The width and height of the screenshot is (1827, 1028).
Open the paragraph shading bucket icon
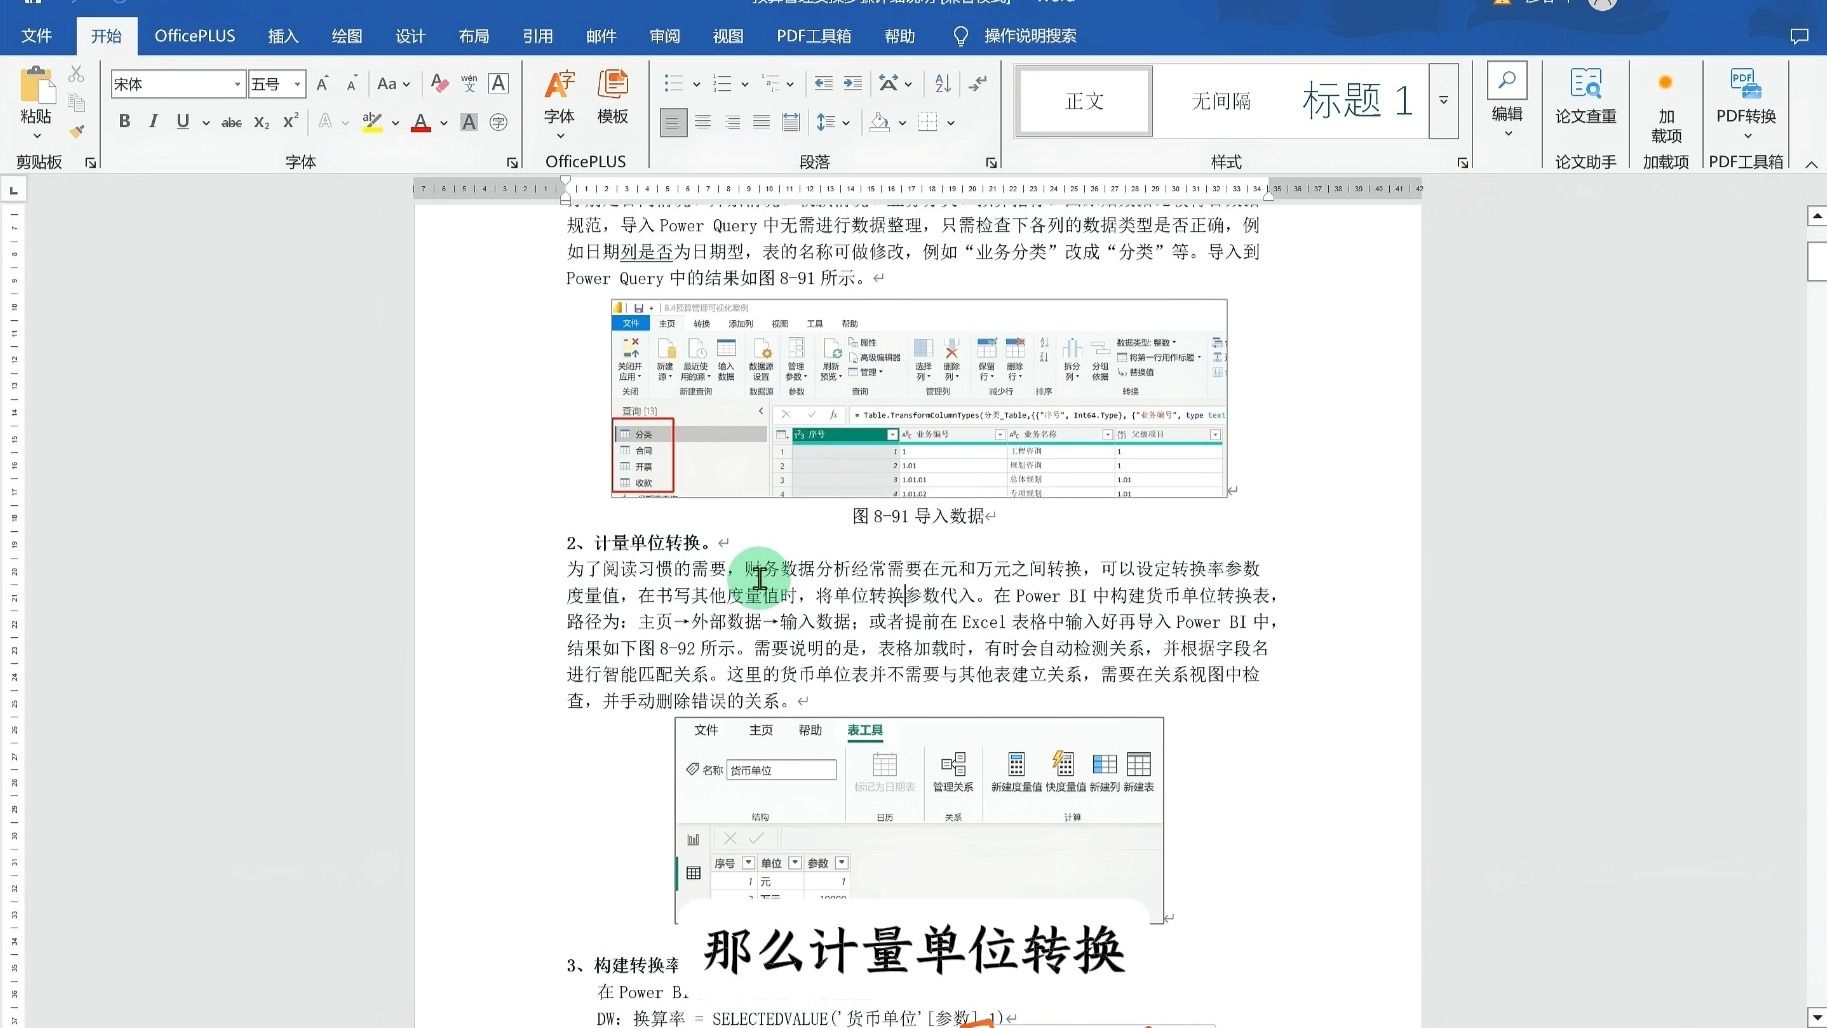[880, 121]
